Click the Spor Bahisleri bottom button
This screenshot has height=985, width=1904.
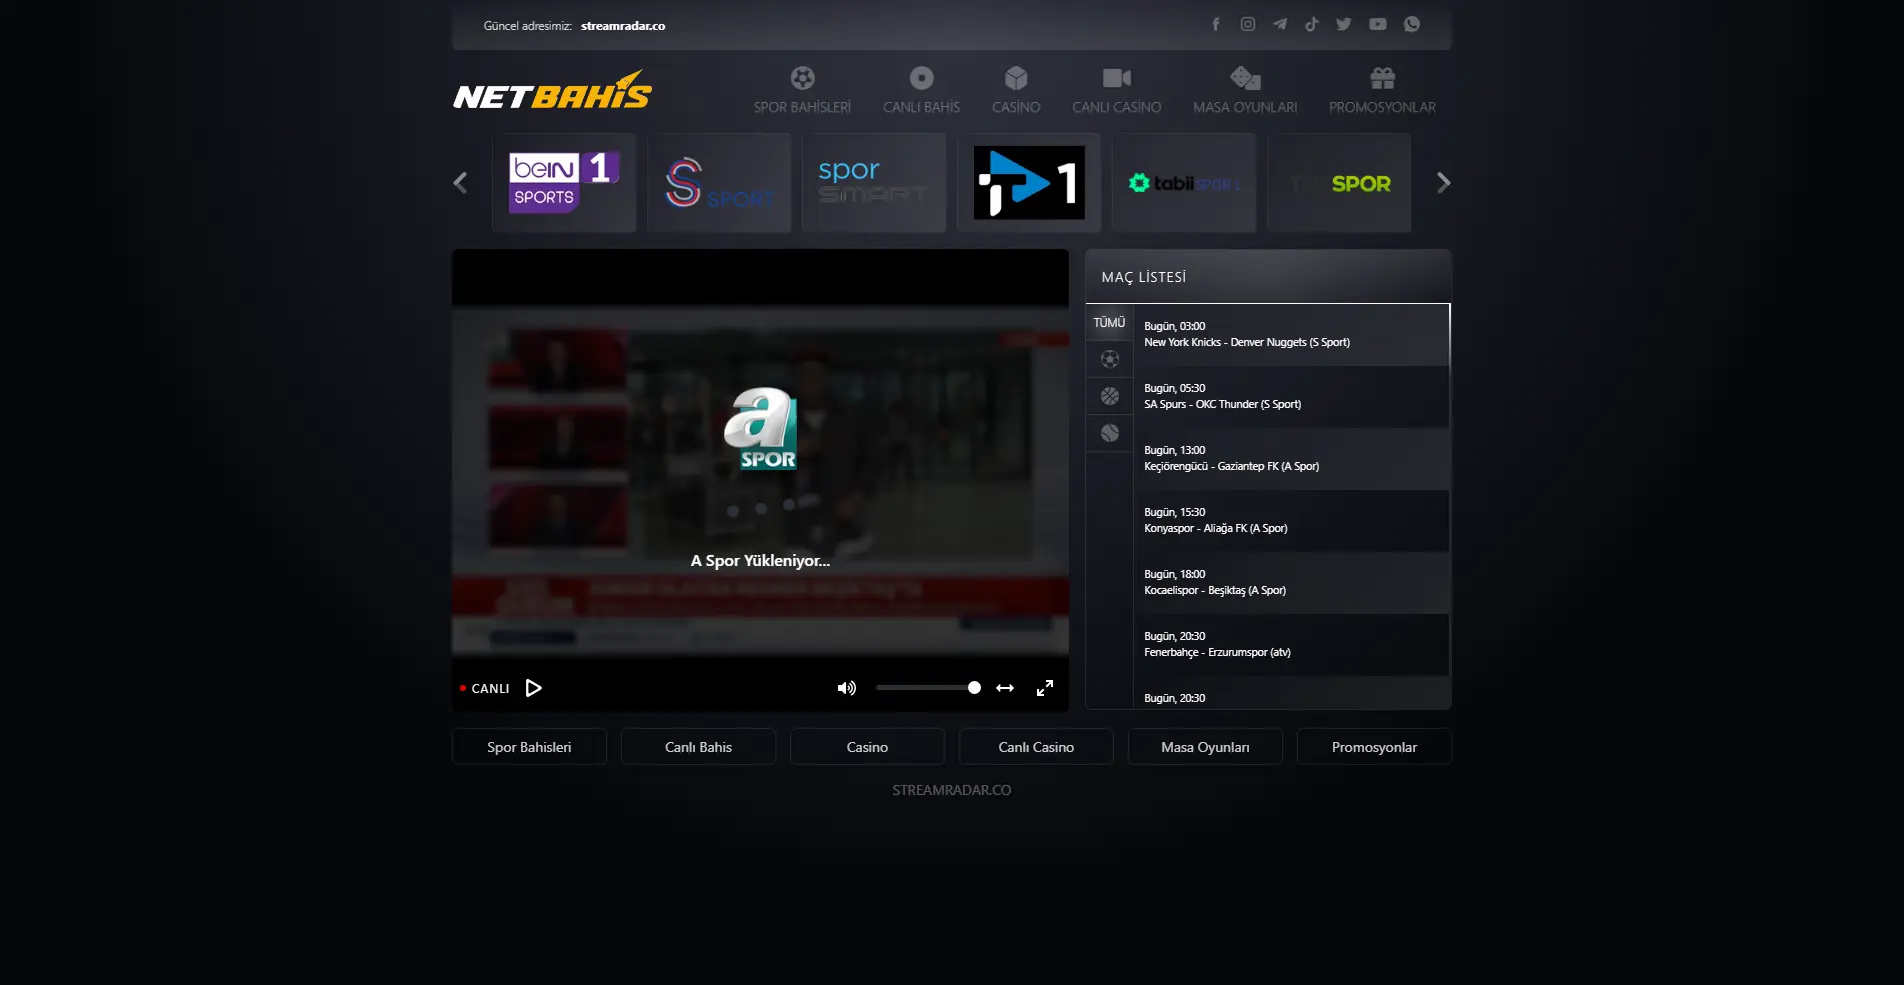tap(528, 746)
